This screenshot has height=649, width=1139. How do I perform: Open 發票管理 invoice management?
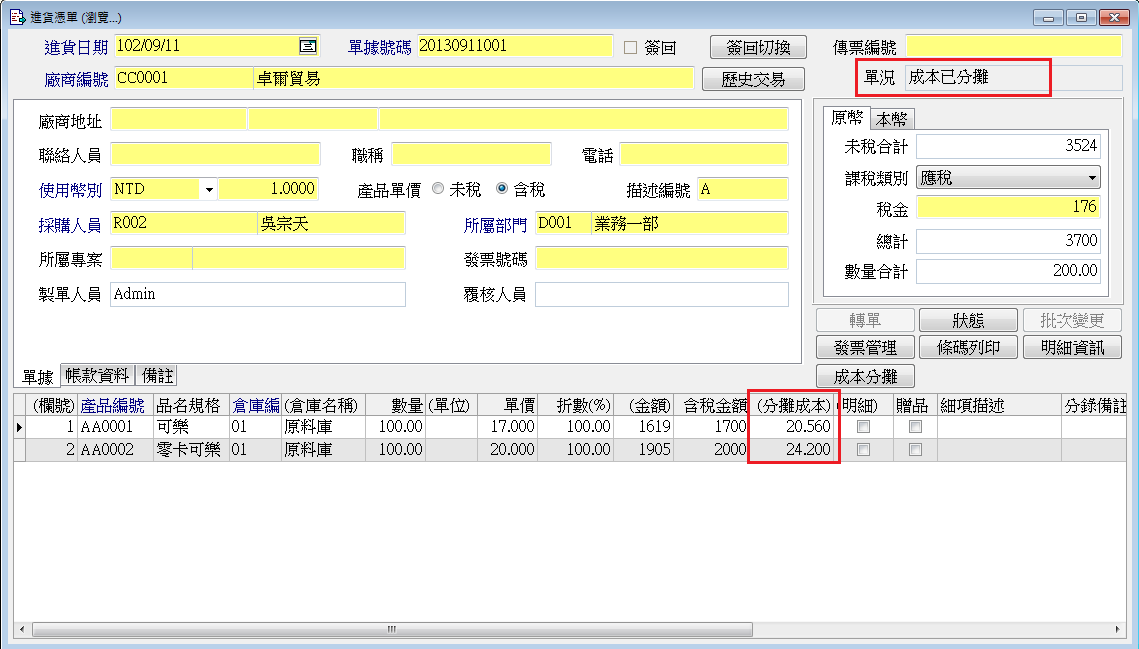(x=865, y=347)
